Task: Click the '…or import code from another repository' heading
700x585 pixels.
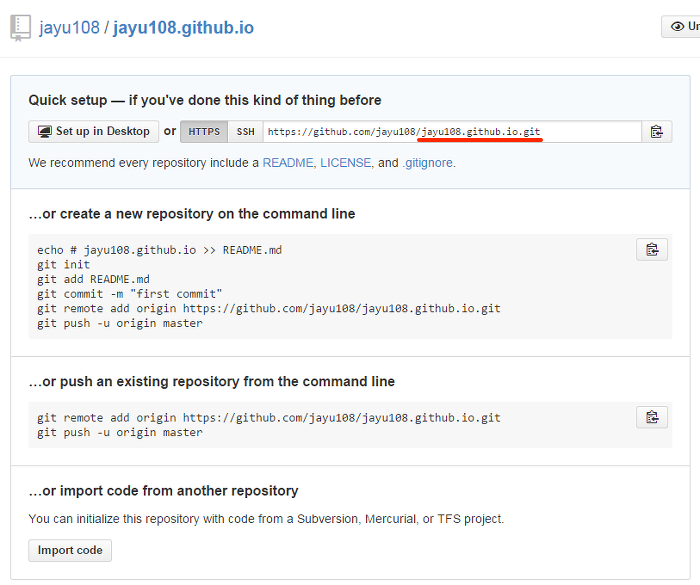Action: [163, 491]
